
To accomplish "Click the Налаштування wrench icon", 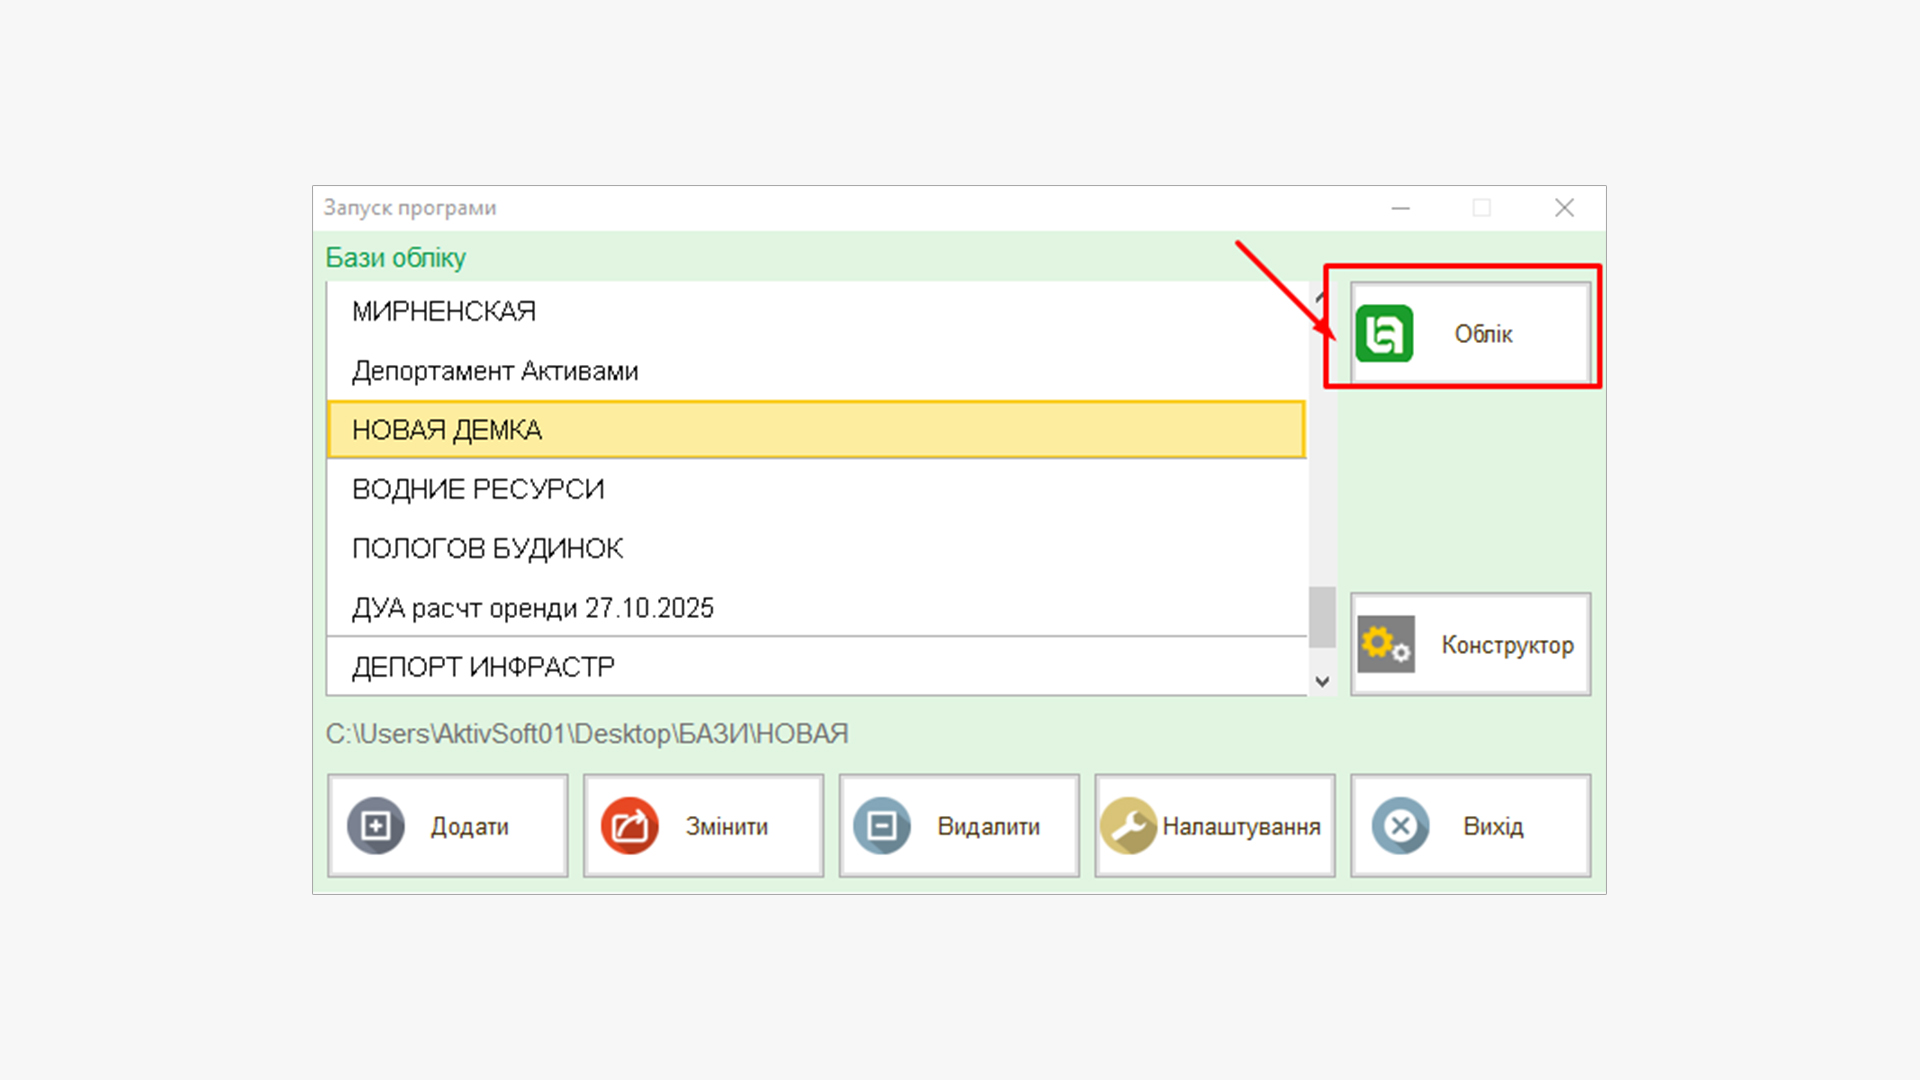I will coord(1128,826).
